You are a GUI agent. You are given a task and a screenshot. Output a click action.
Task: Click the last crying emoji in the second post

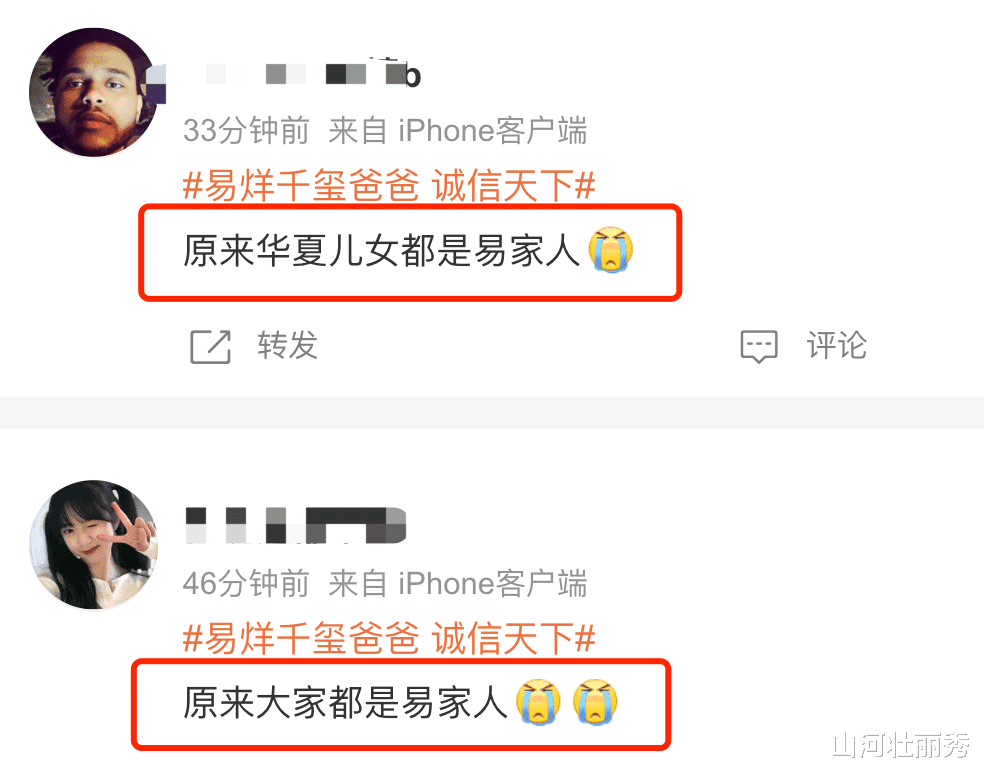(595, 701)
